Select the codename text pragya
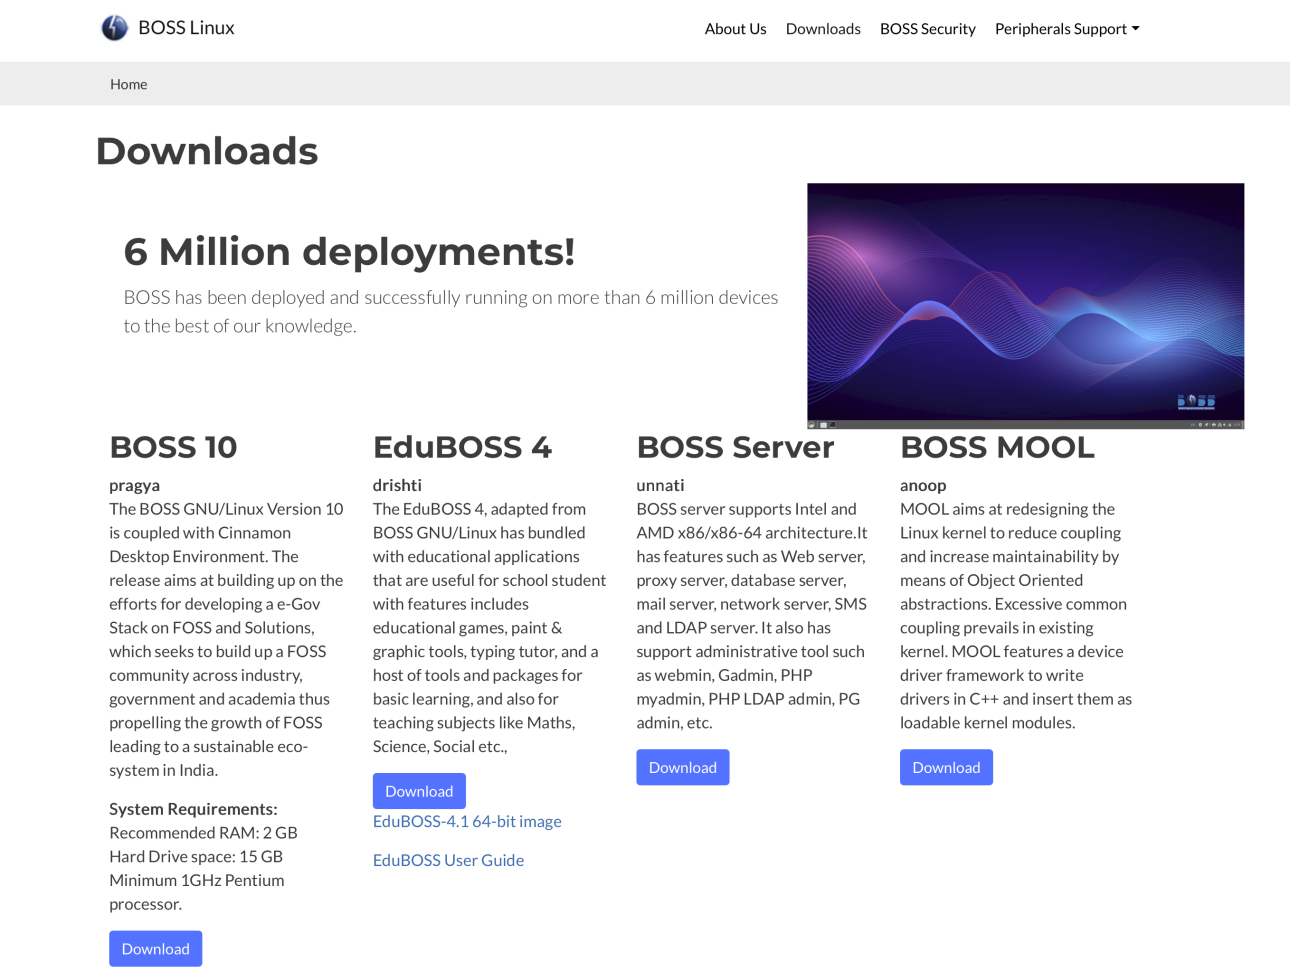 (x=135, y=485)
